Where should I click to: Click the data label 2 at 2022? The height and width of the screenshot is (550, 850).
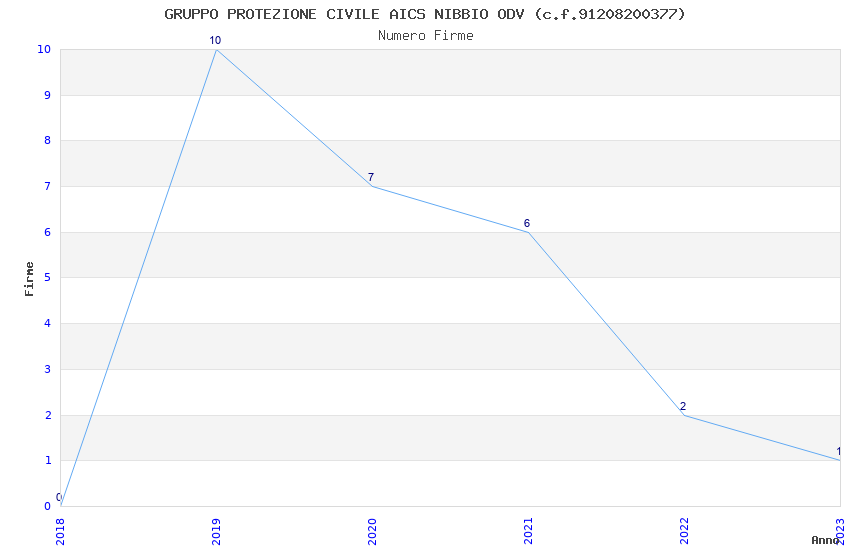[x=683, y=406]
